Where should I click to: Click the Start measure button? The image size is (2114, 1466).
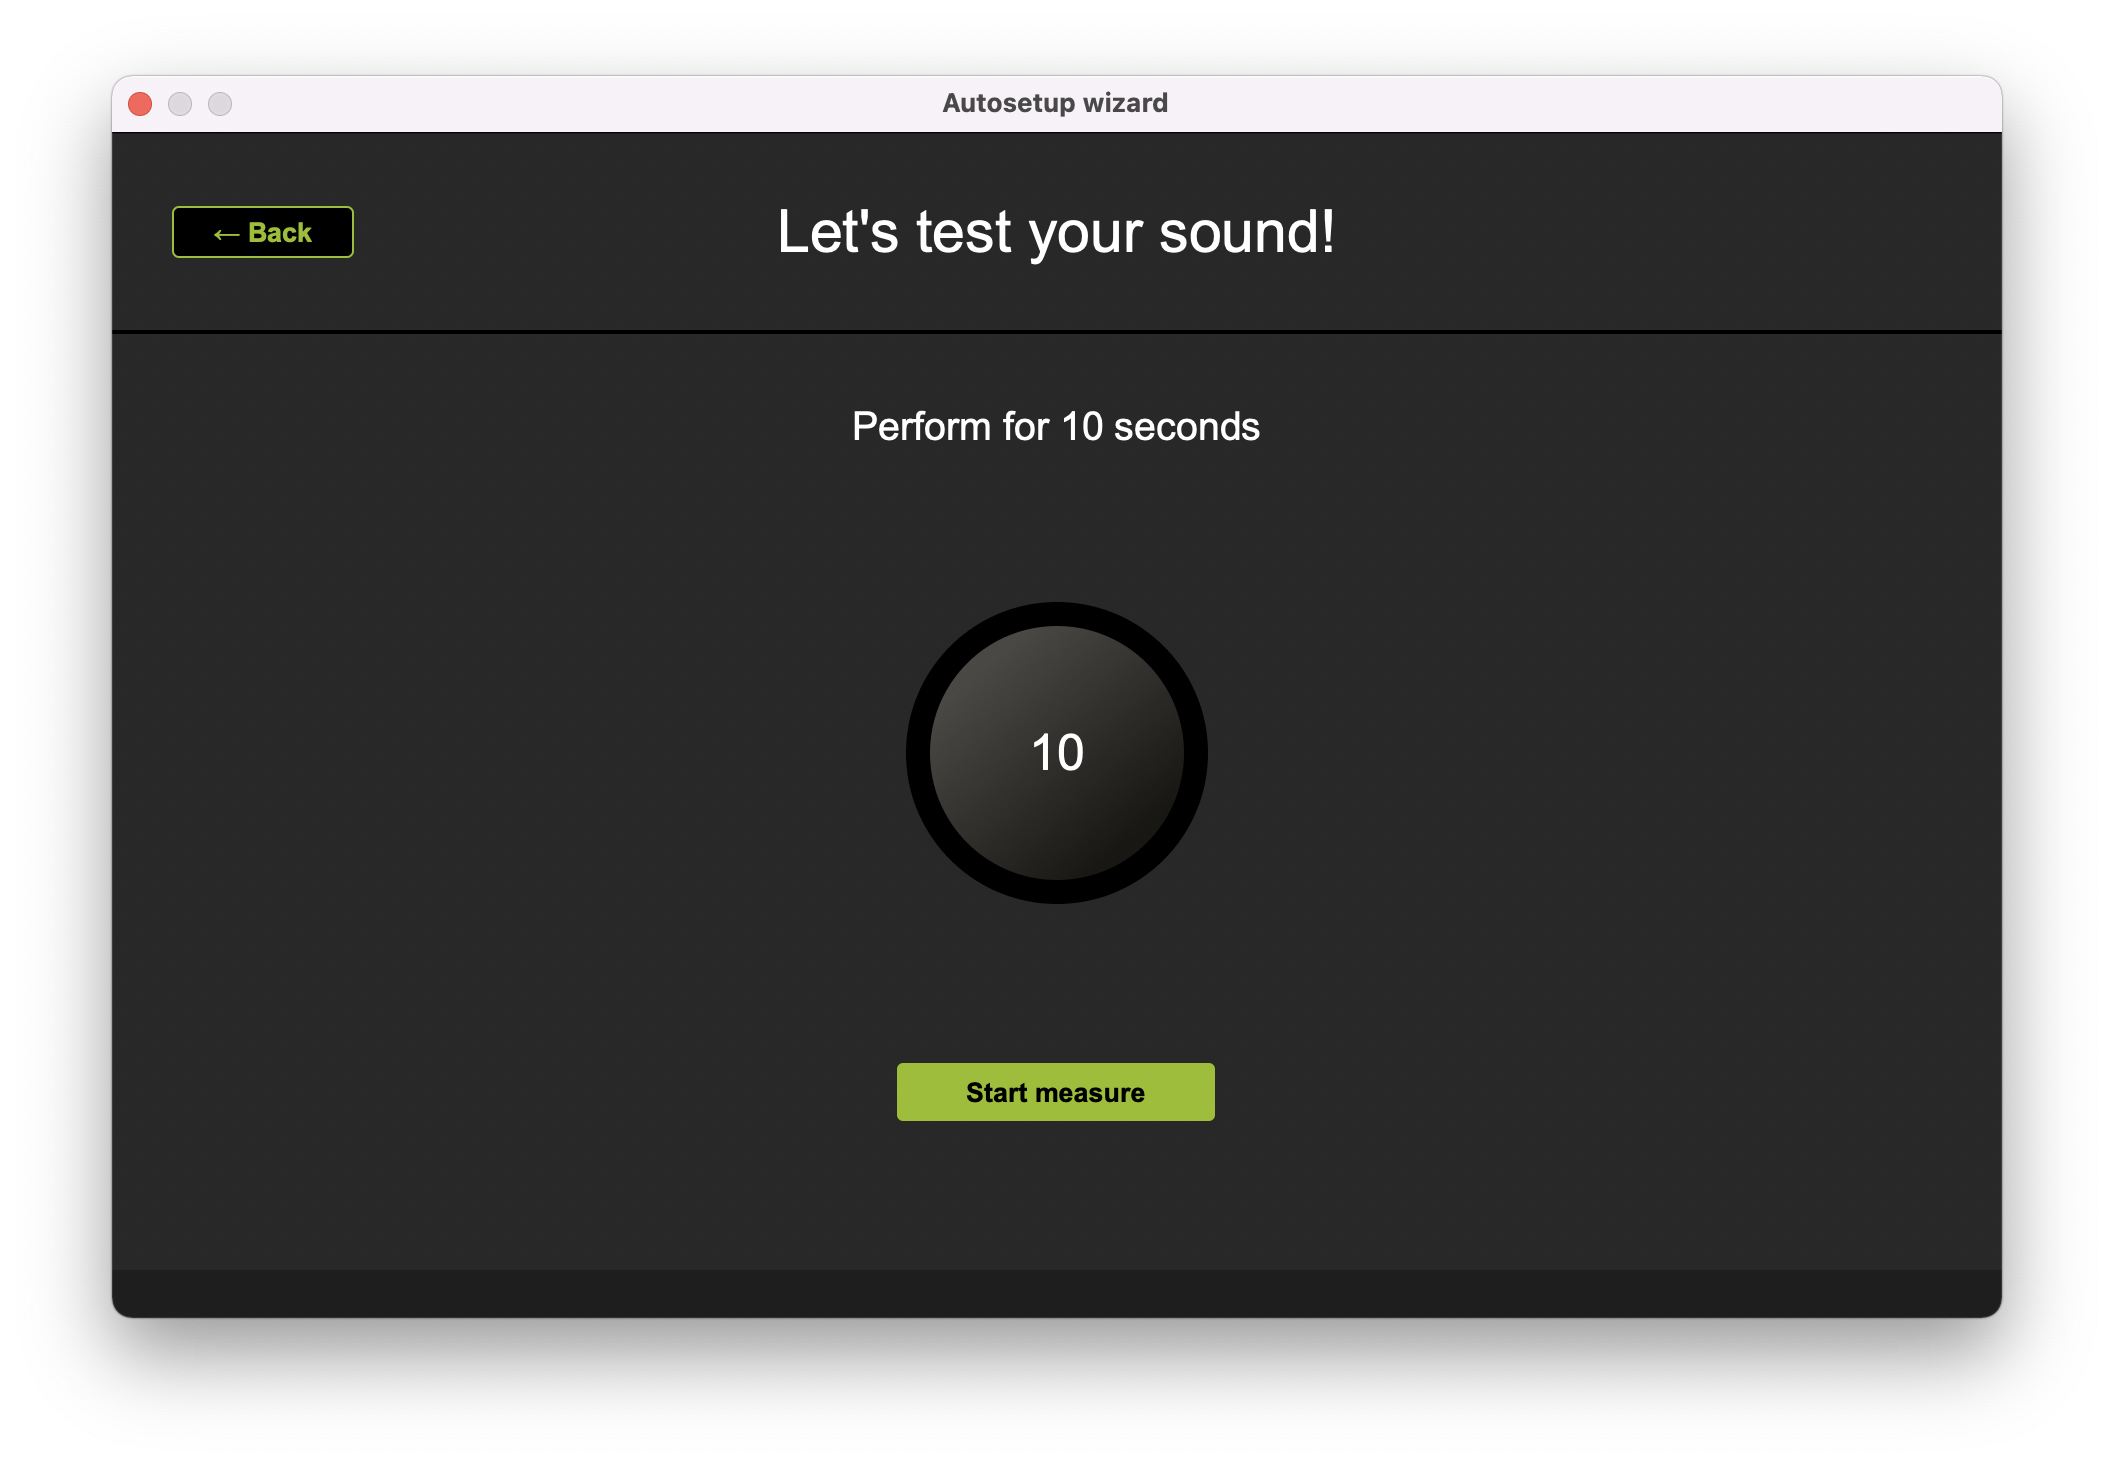coord(1055,1092)
